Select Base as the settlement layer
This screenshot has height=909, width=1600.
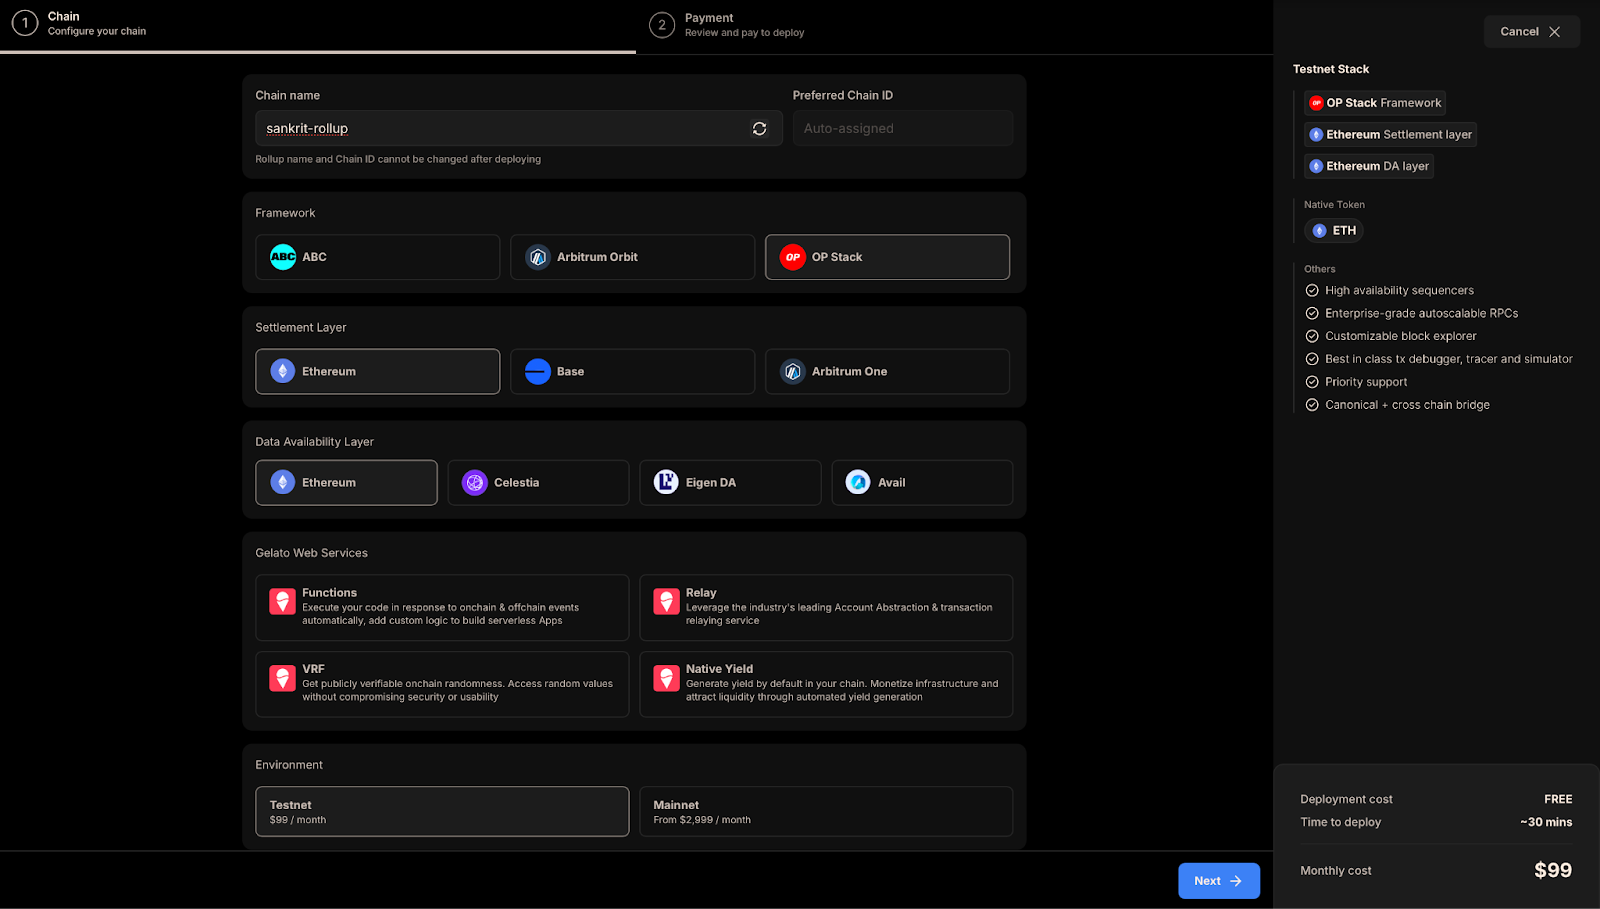coord(632,371)
